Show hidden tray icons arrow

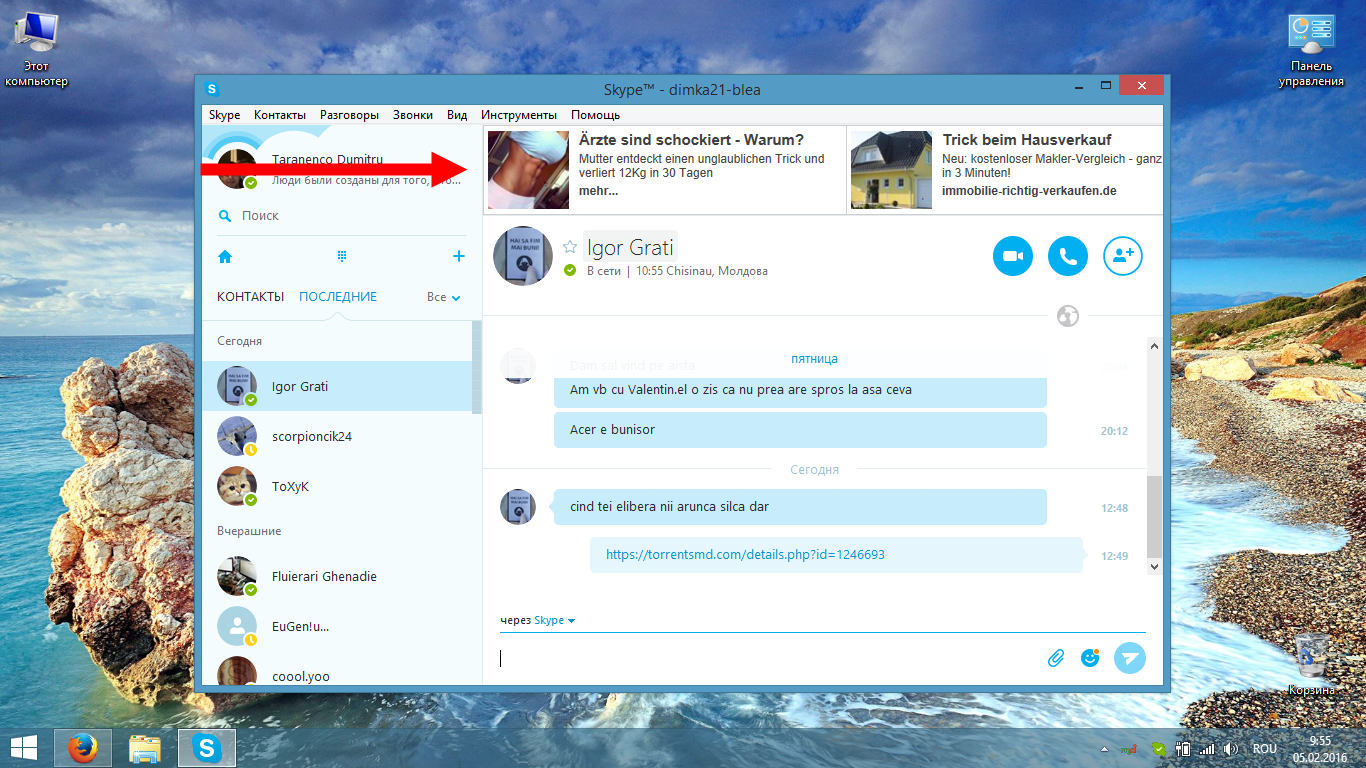pyautogui.click(x=1105, y=748)
